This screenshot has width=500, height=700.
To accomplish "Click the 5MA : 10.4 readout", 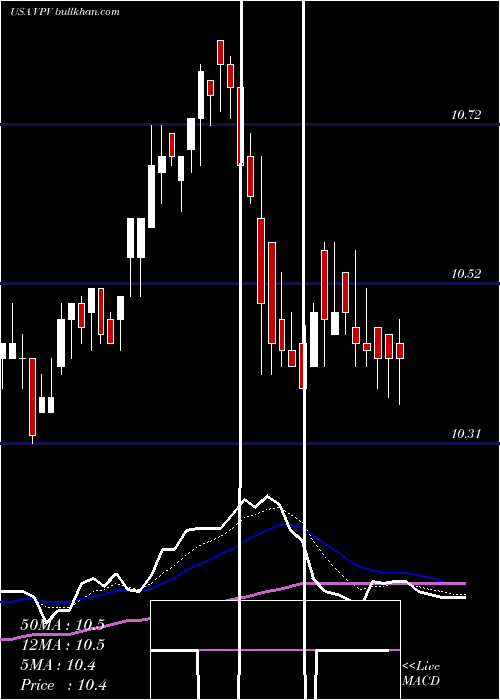I will coord(58,665).
